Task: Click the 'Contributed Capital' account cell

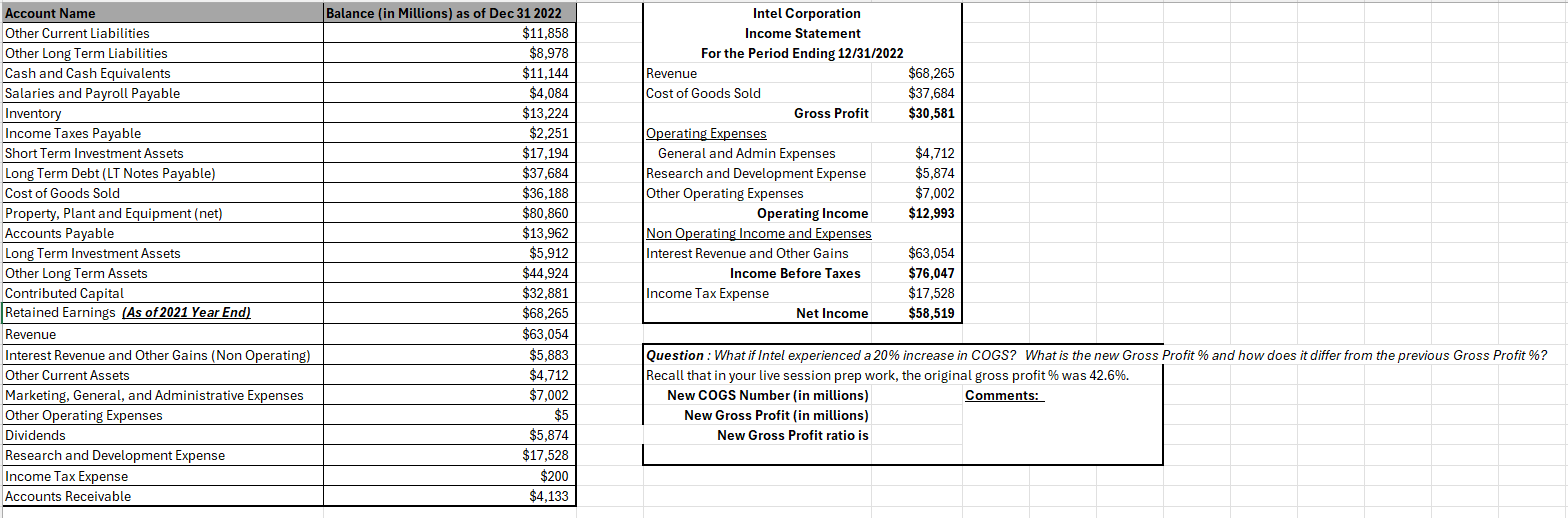Action: [163, 293]
